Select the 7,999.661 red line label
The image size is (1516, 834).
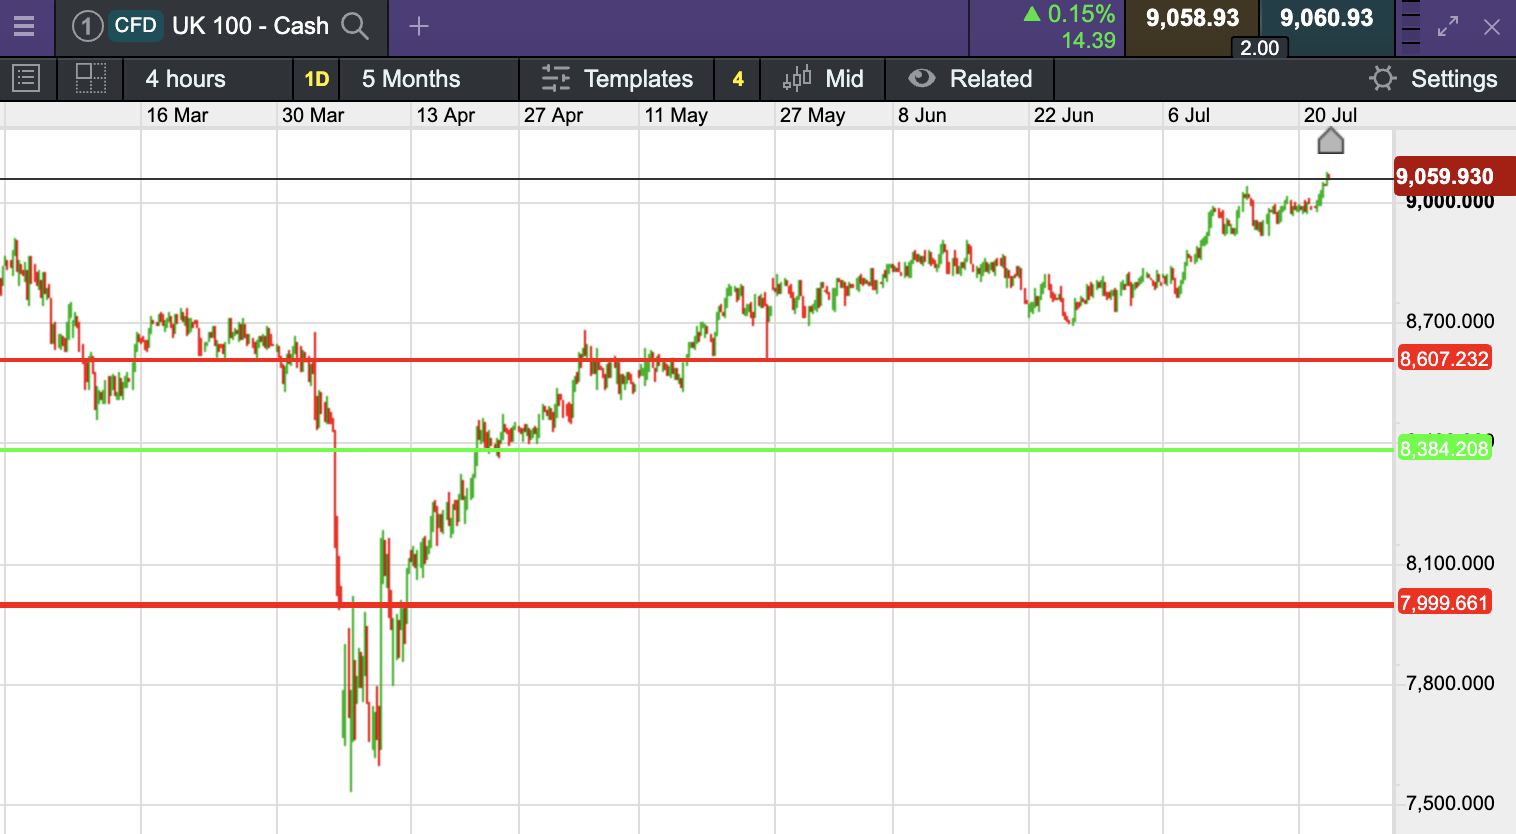(x=1444, y=603)
